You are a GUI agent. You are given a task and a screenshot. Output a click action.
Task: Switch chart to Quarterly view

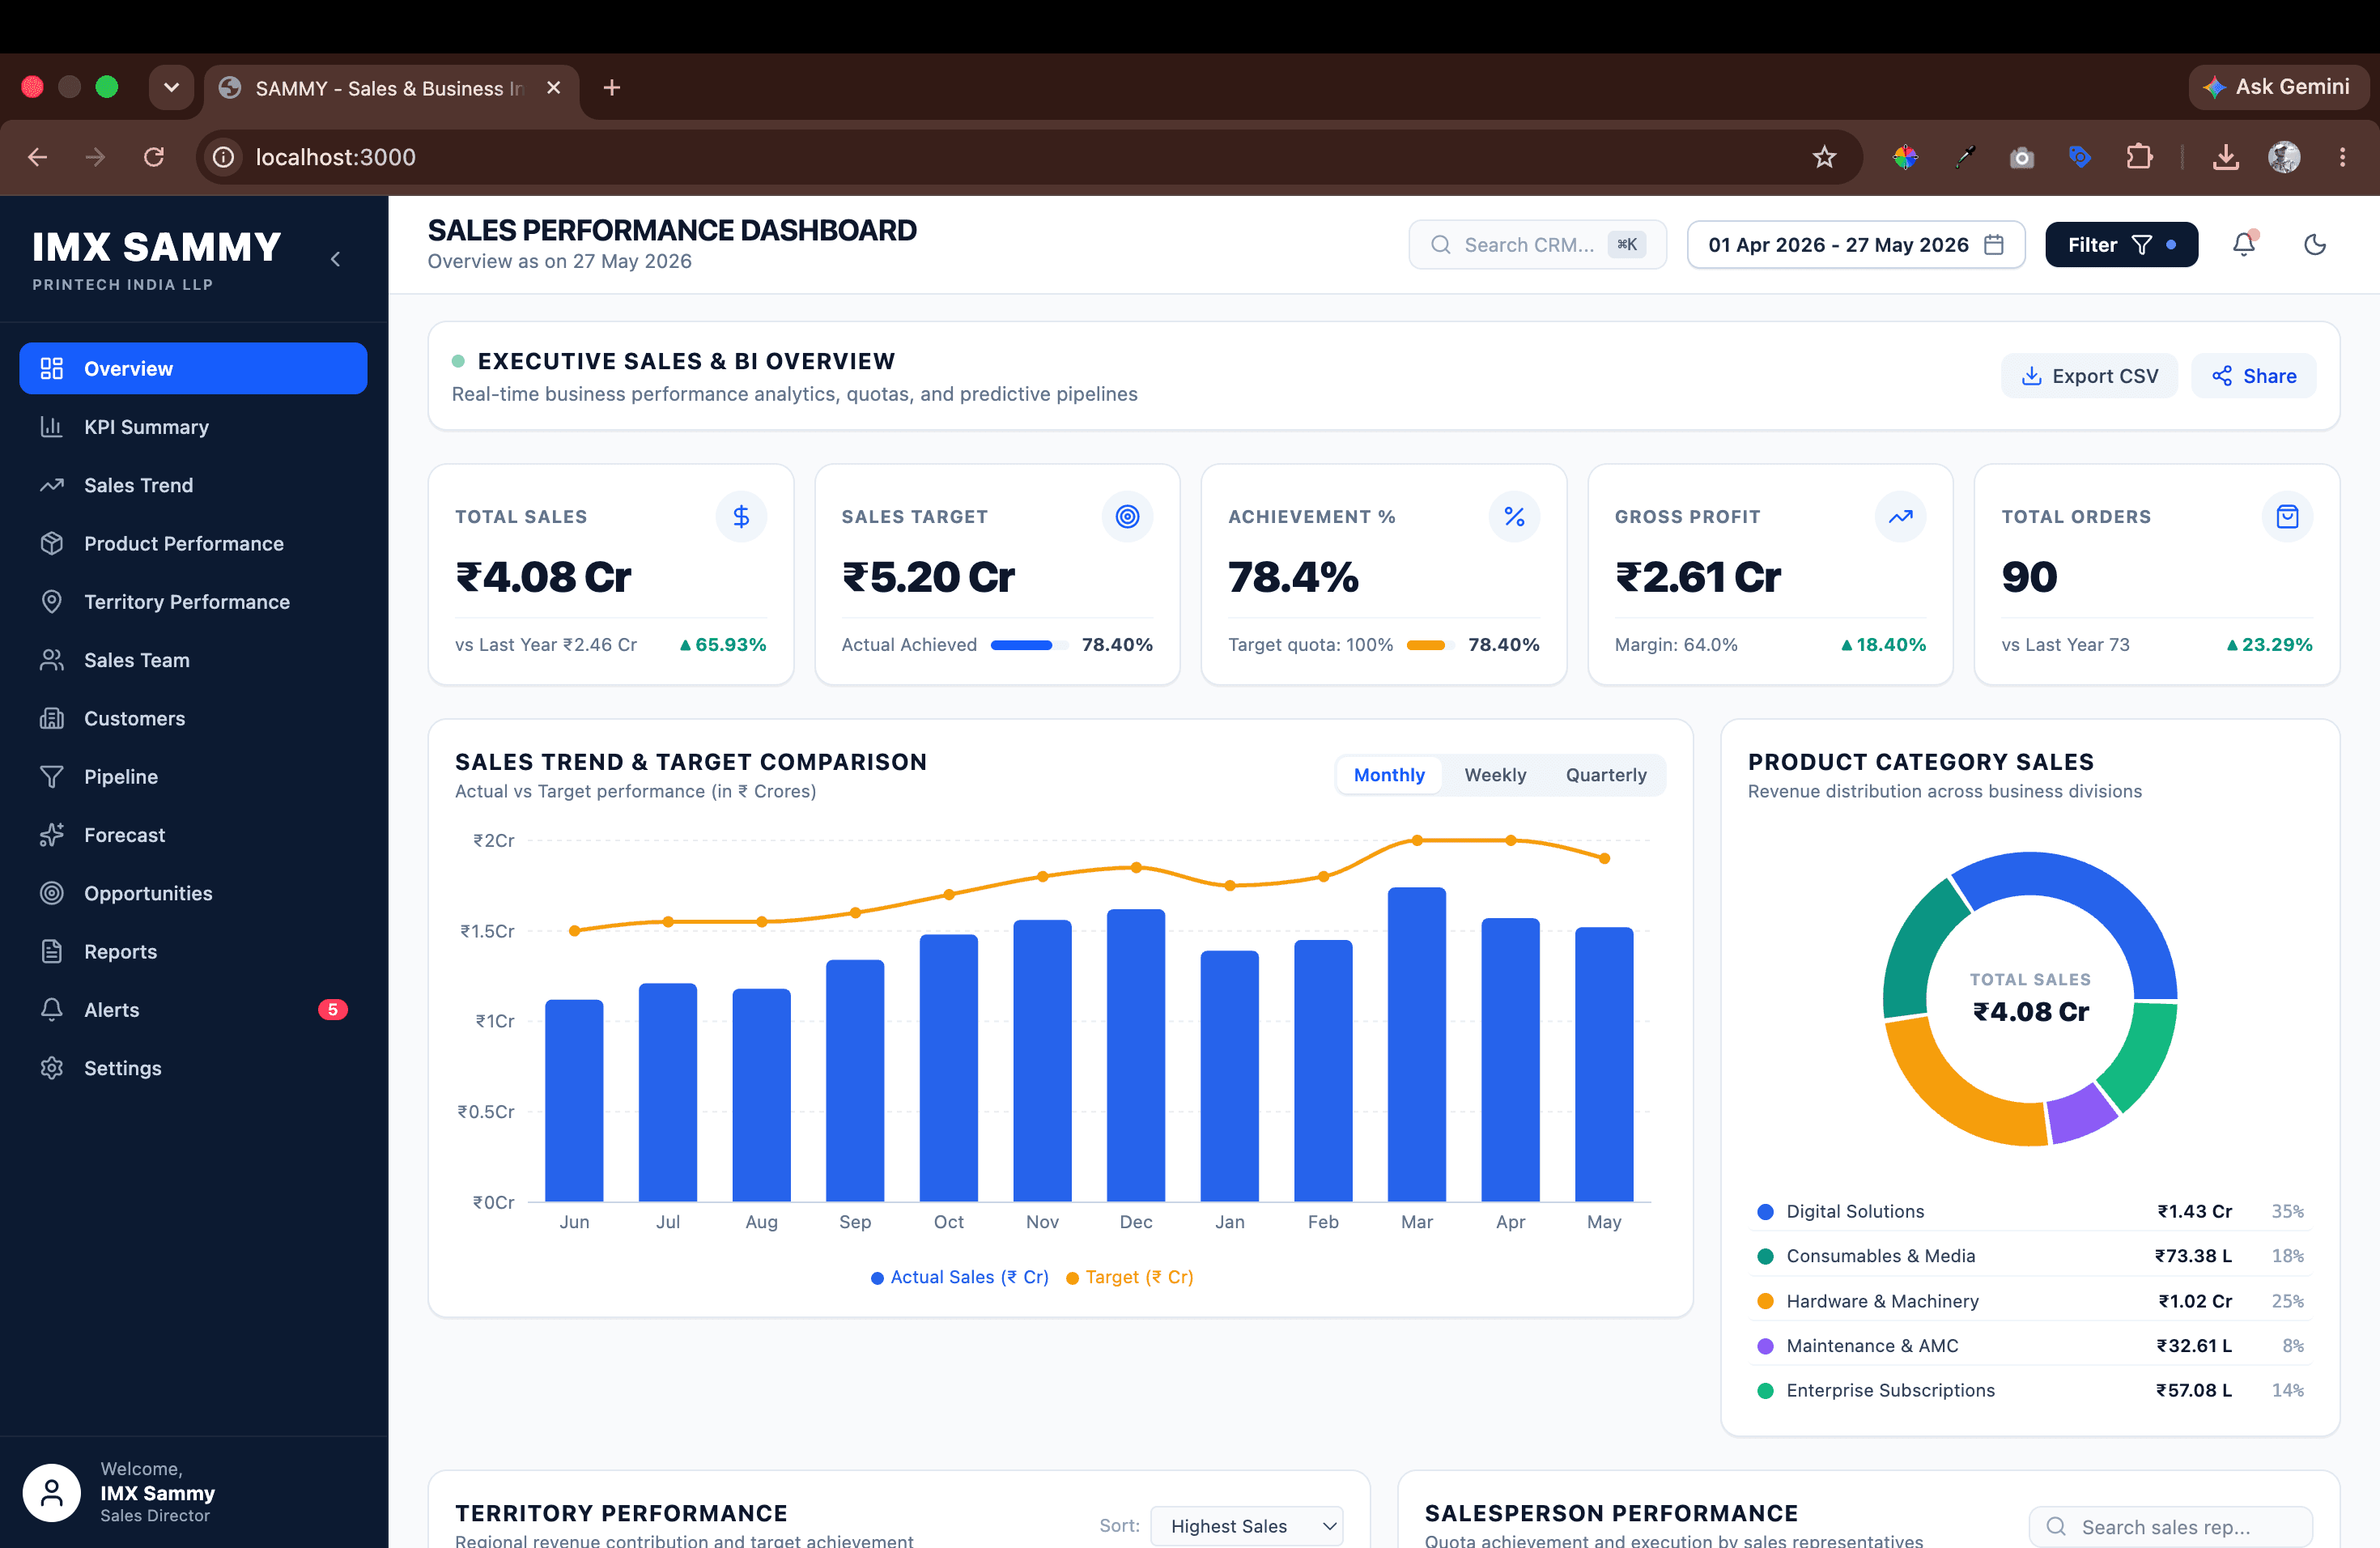click(x=1606, y=775)
